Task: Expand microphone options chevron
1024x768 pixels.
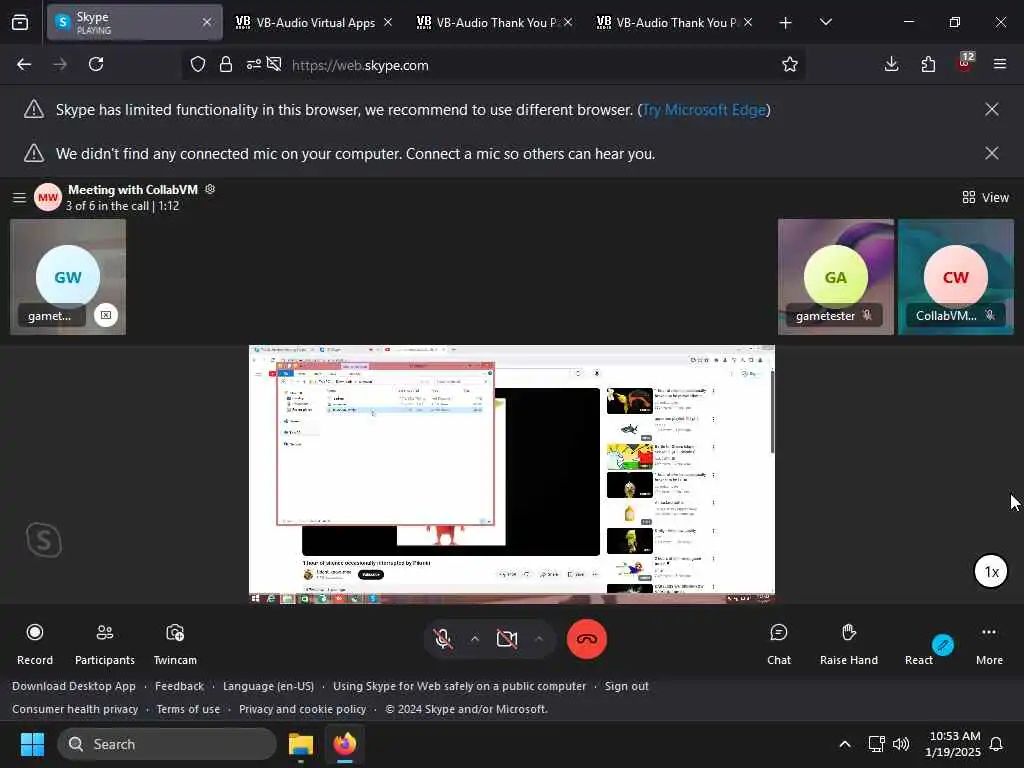Action: pos(475,639)
